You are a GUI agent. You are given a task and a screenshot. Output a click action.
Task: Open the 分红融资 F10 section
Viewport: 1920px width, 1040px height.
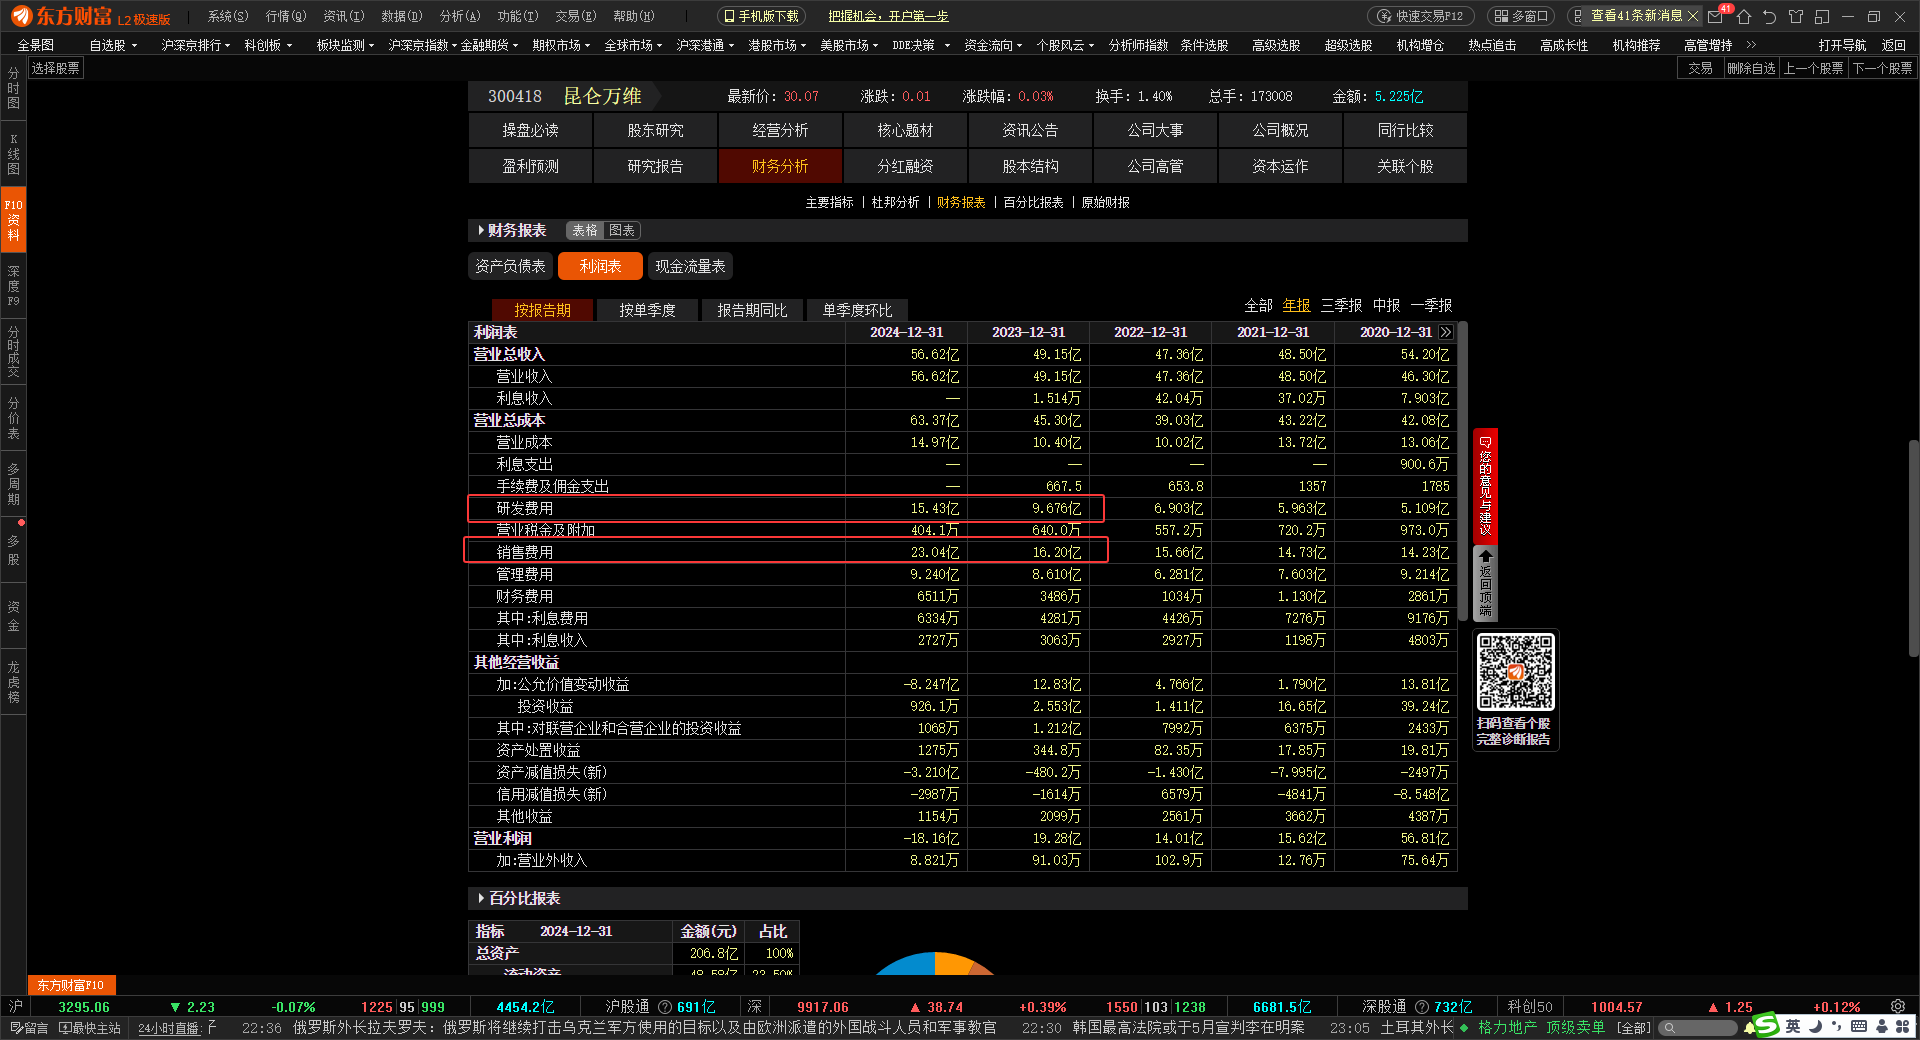coord(905,166)
